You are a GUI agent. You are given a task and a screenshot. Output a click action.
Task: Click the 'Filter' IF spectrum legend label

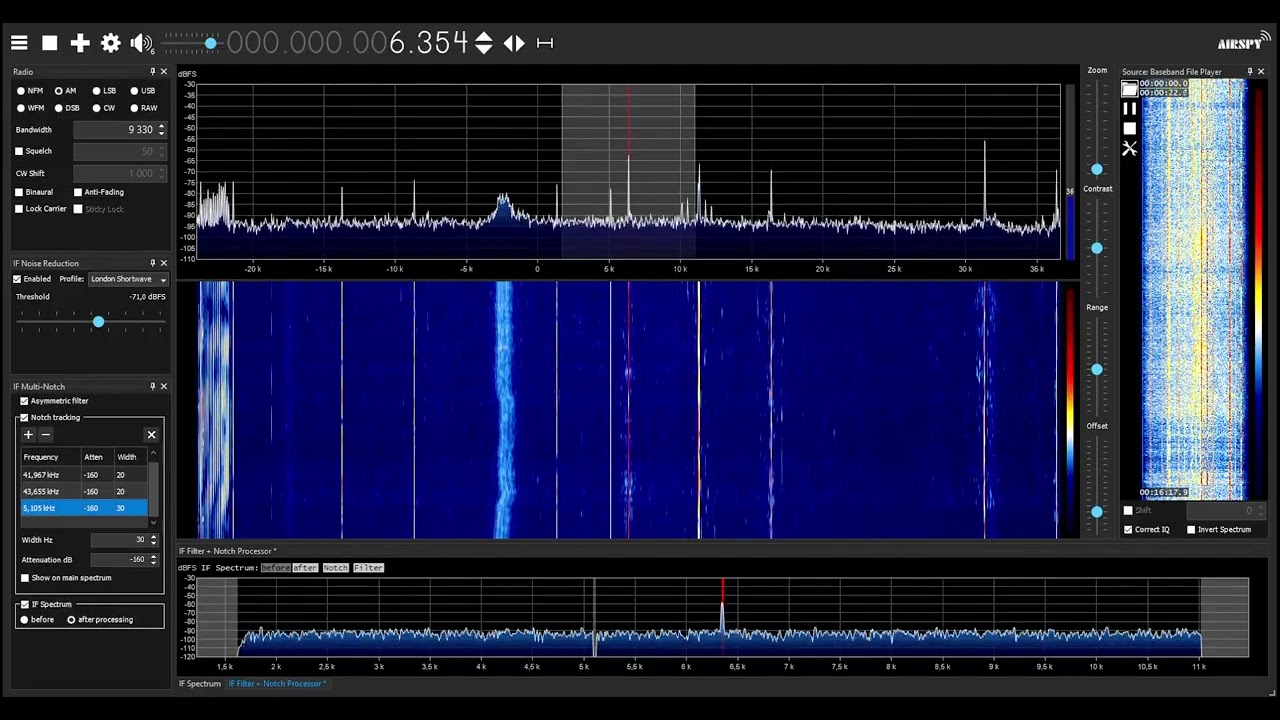point(368,568)
